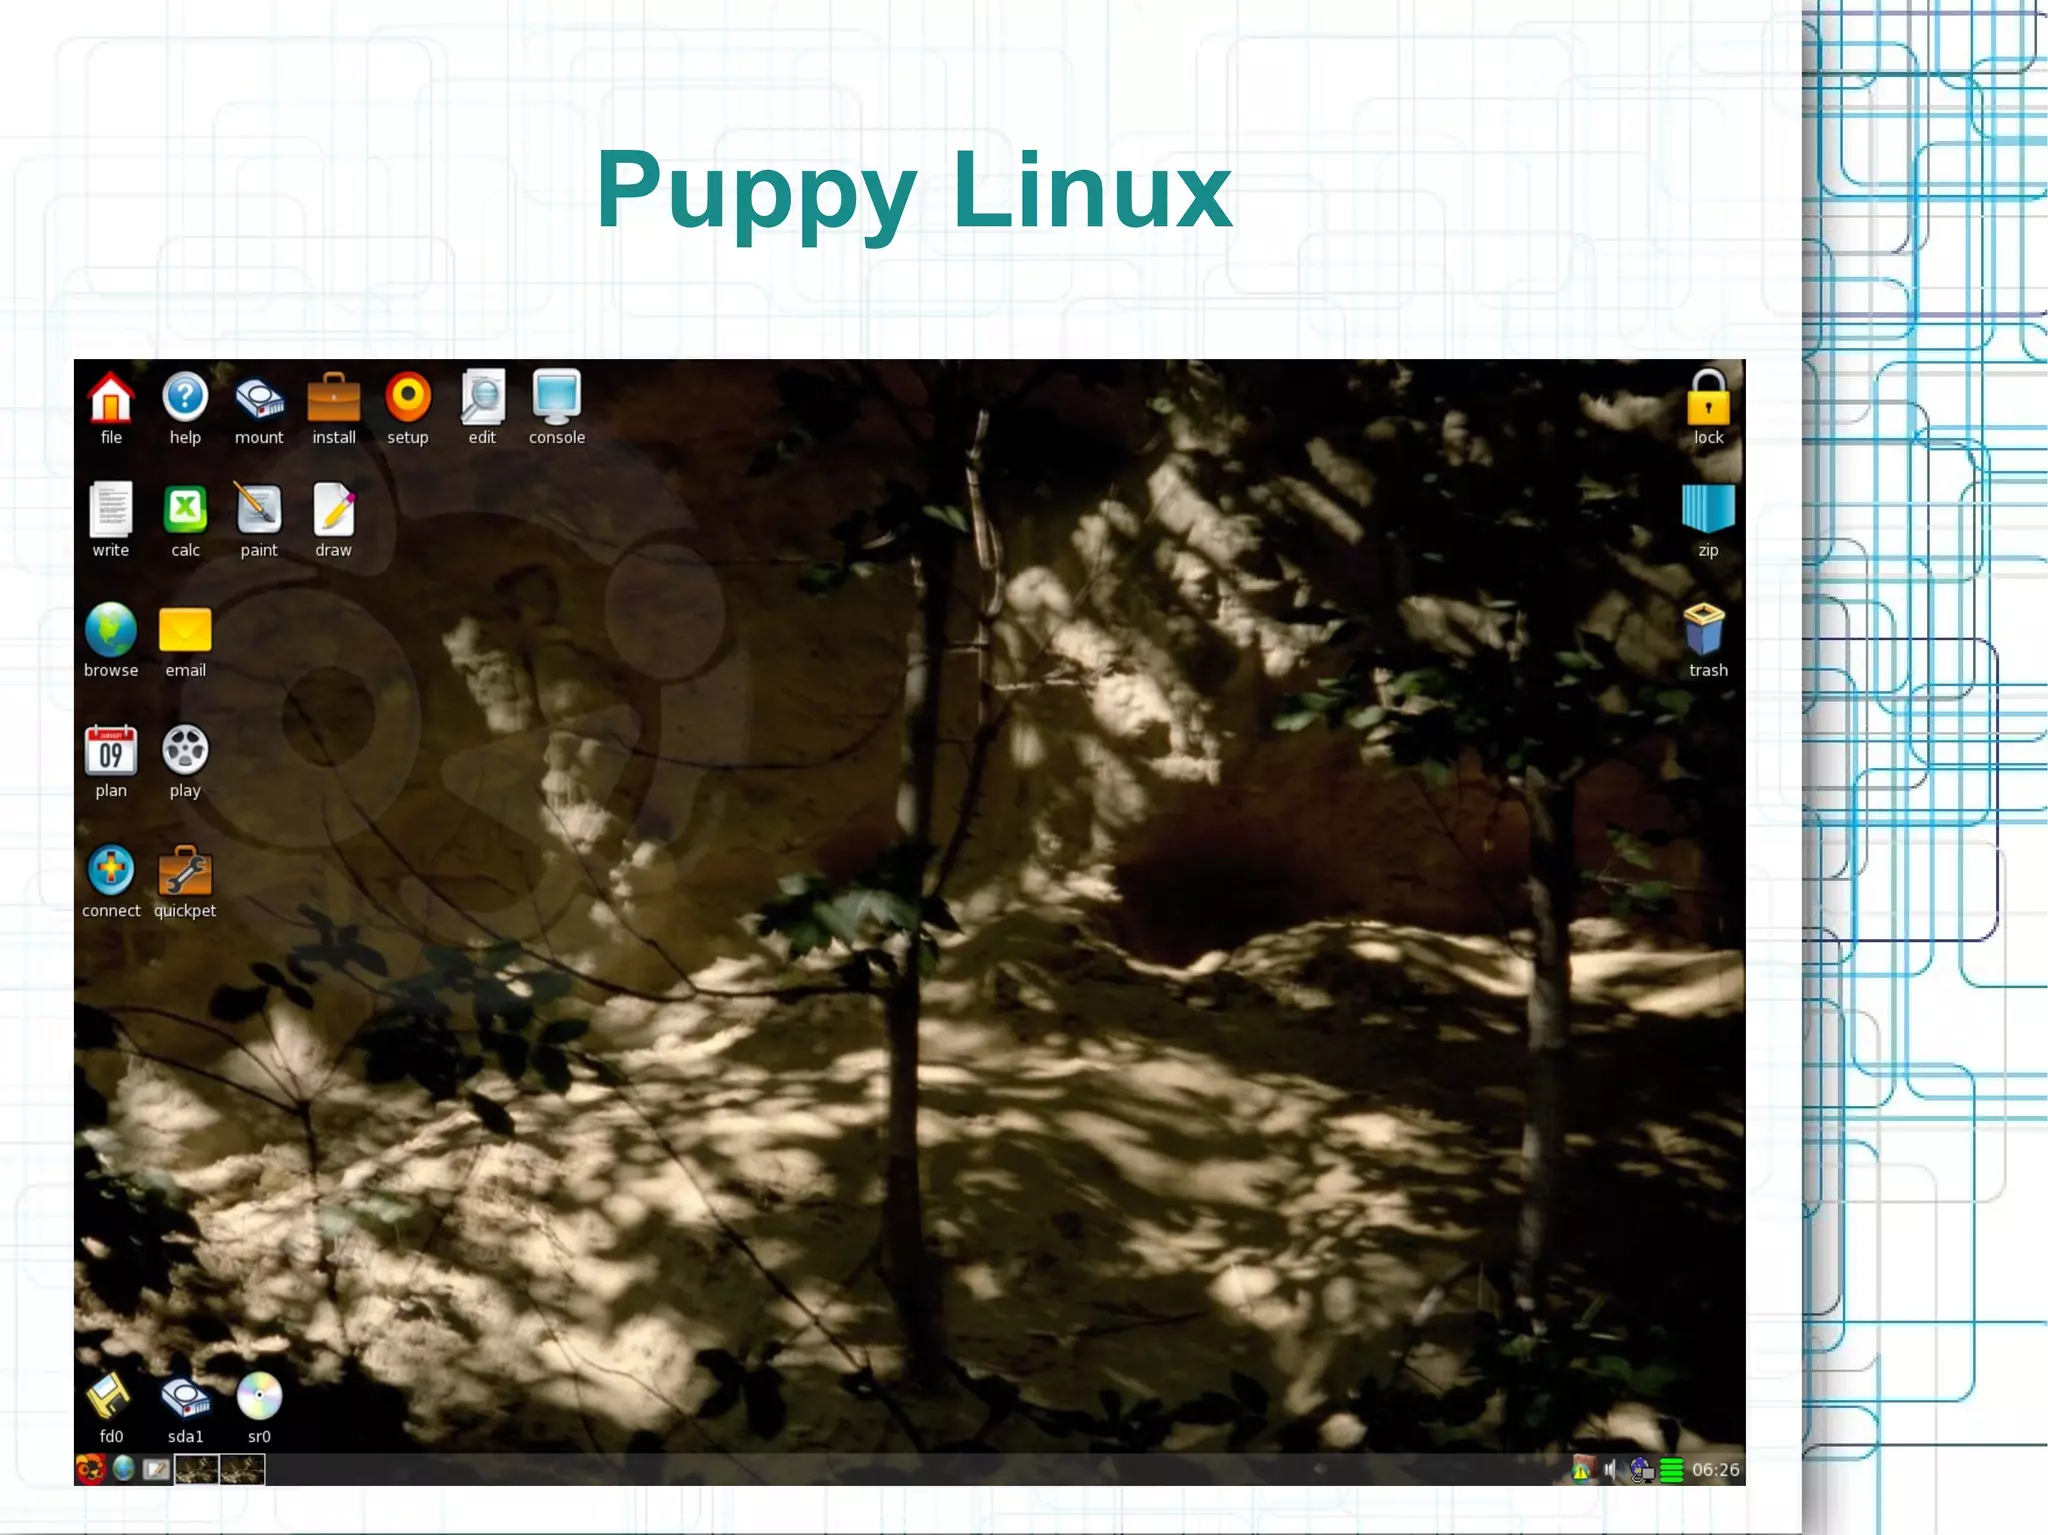Click the taskbar text editor launcher
The image size is (2048, 1535).
tap(156, 1470)
